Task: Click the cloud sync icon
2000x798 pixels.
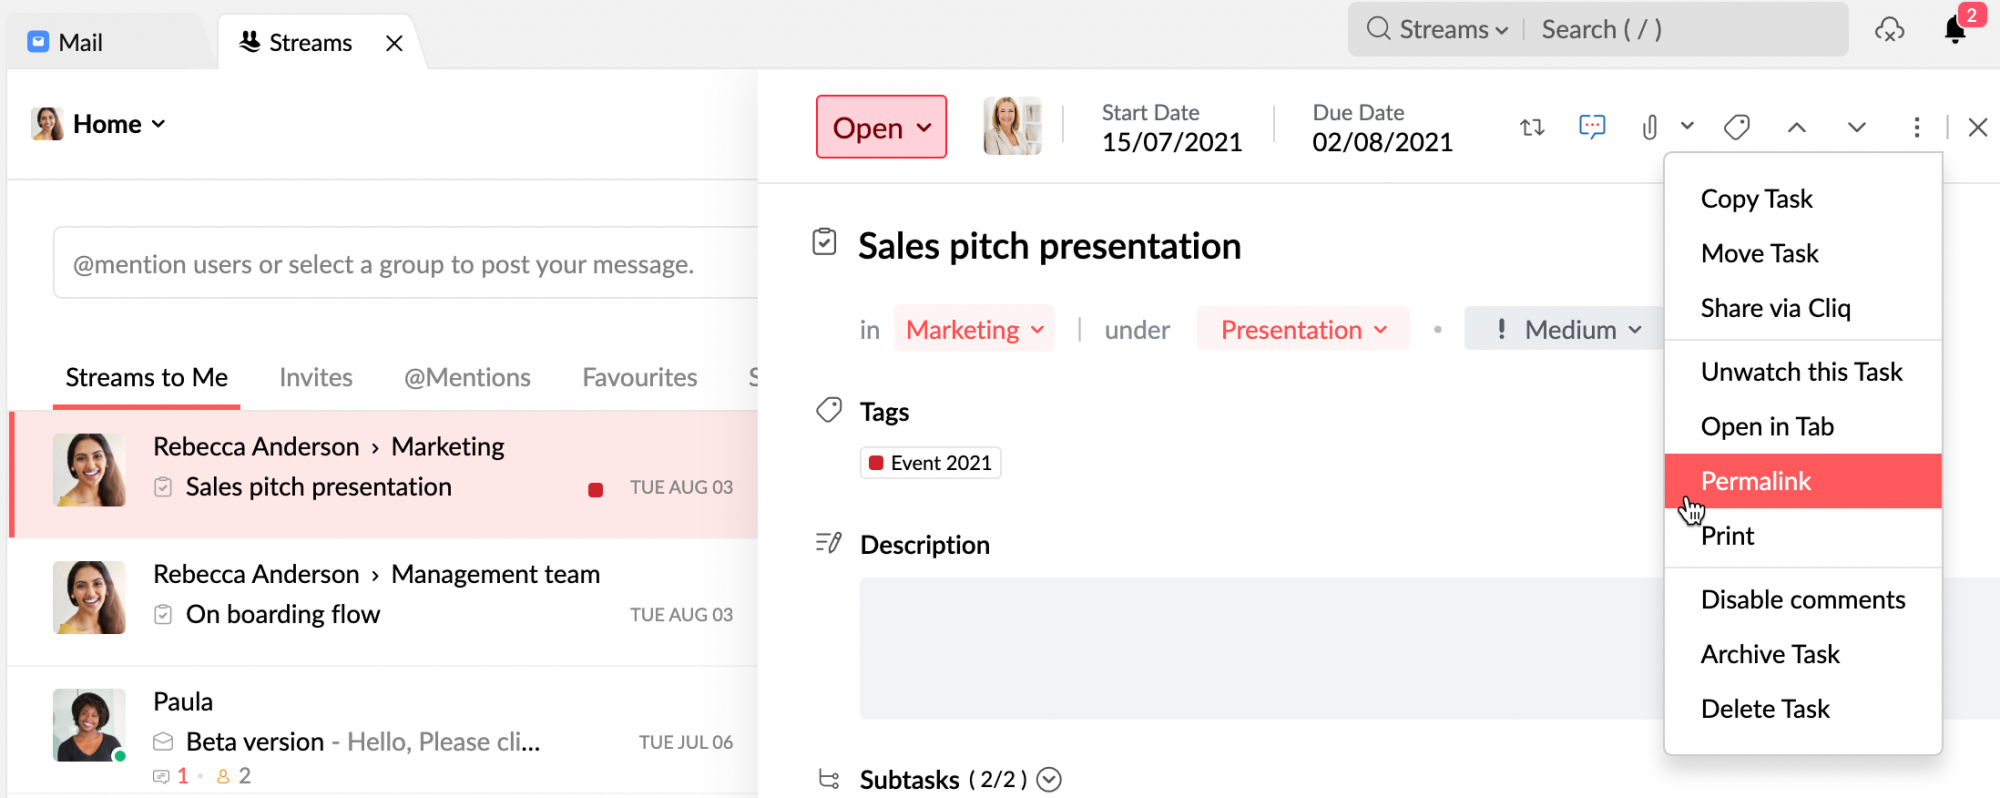Action: (1889, 30)
